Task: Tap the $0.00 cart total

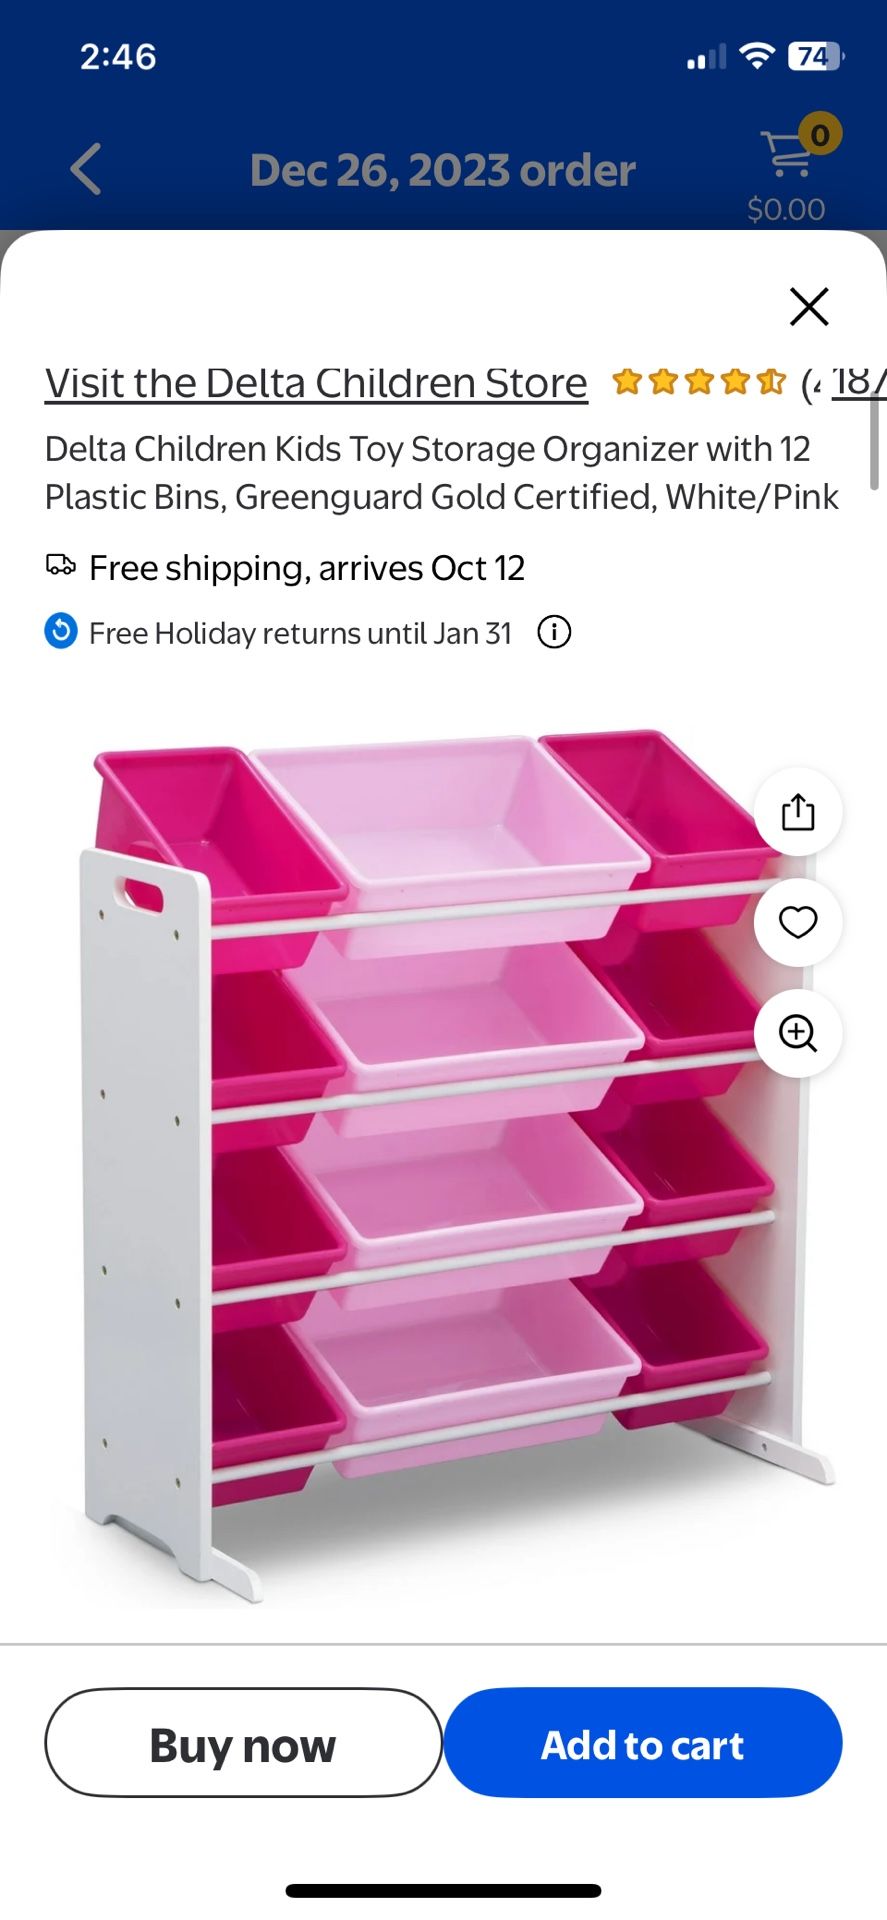Action: point(786,209)
